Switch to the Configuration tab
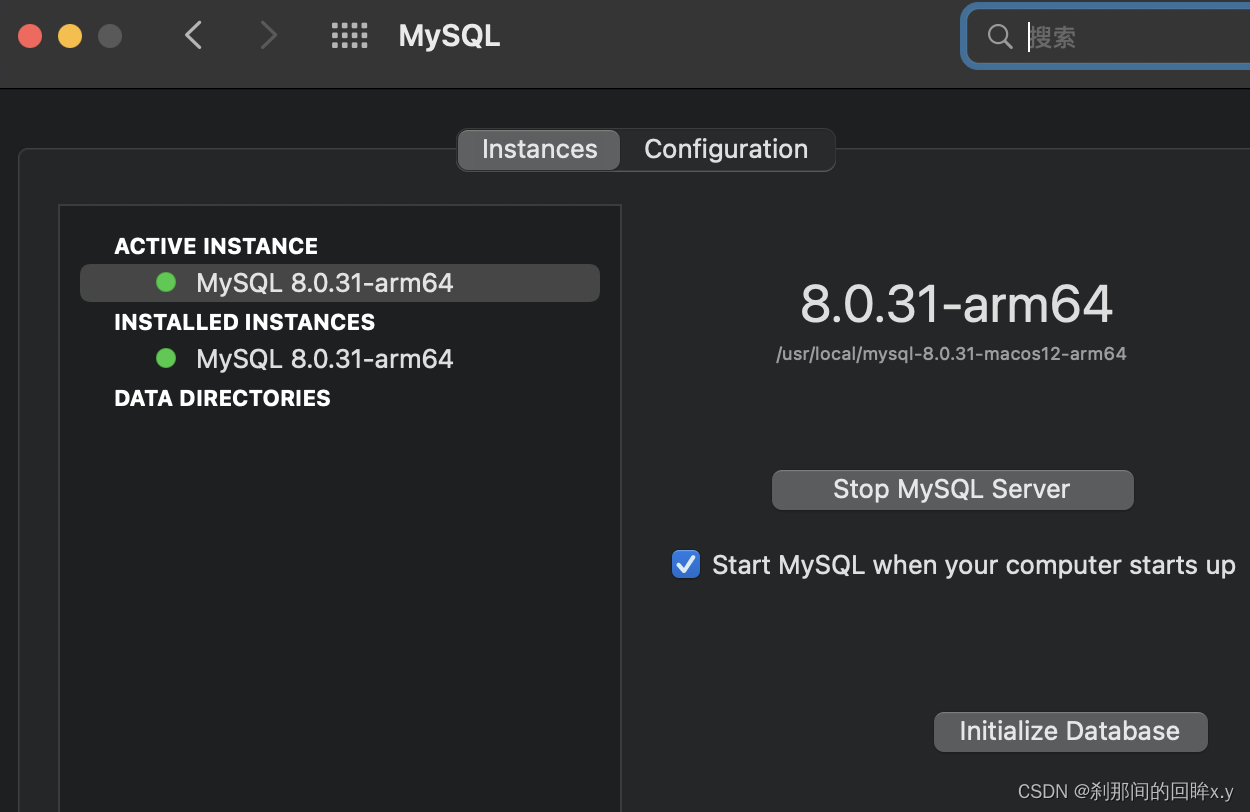 [726, 149]
